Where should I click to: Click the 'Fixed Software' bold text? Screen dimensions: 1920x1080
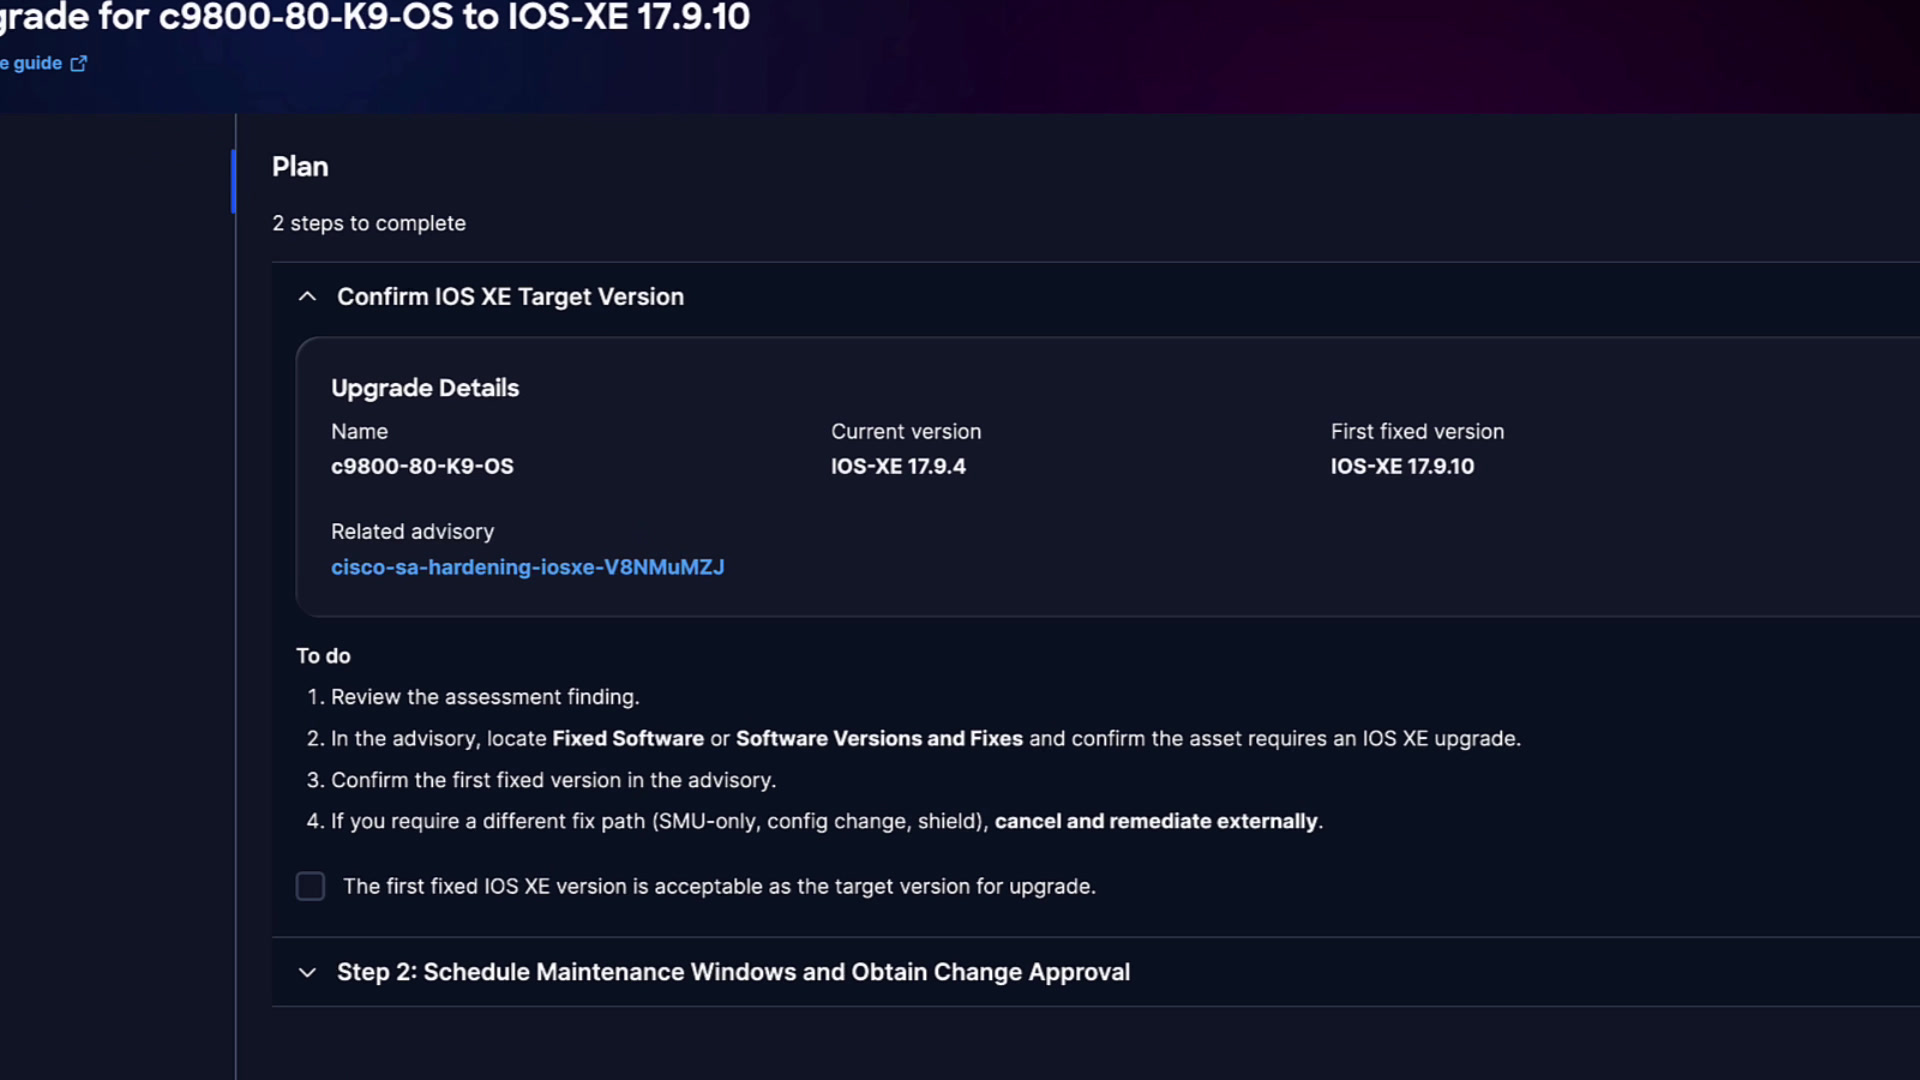[x=628, y=739]
